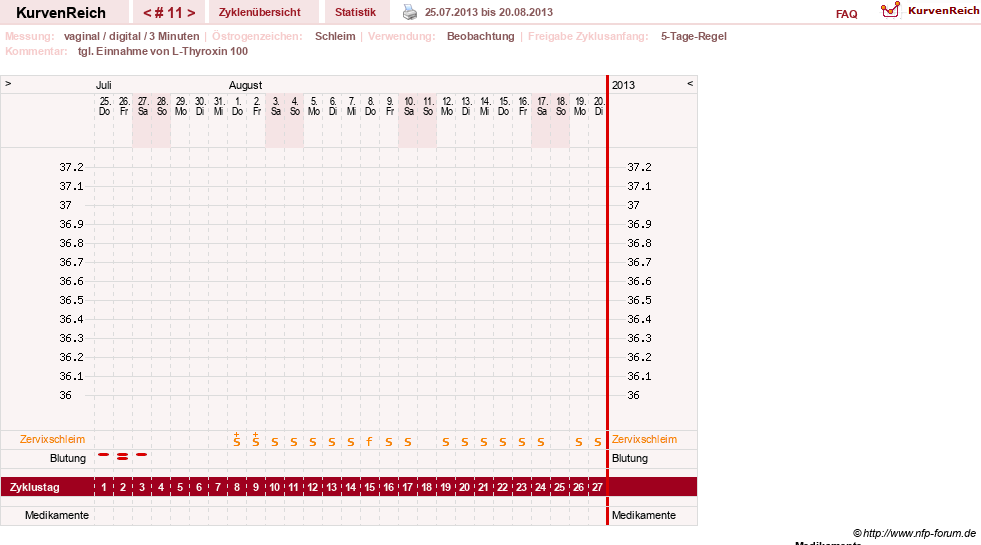Image resolution: width=981 pixels, height=545 pixels.
Task: Click the KurvenReich crown logo icon
Action: 890,10
